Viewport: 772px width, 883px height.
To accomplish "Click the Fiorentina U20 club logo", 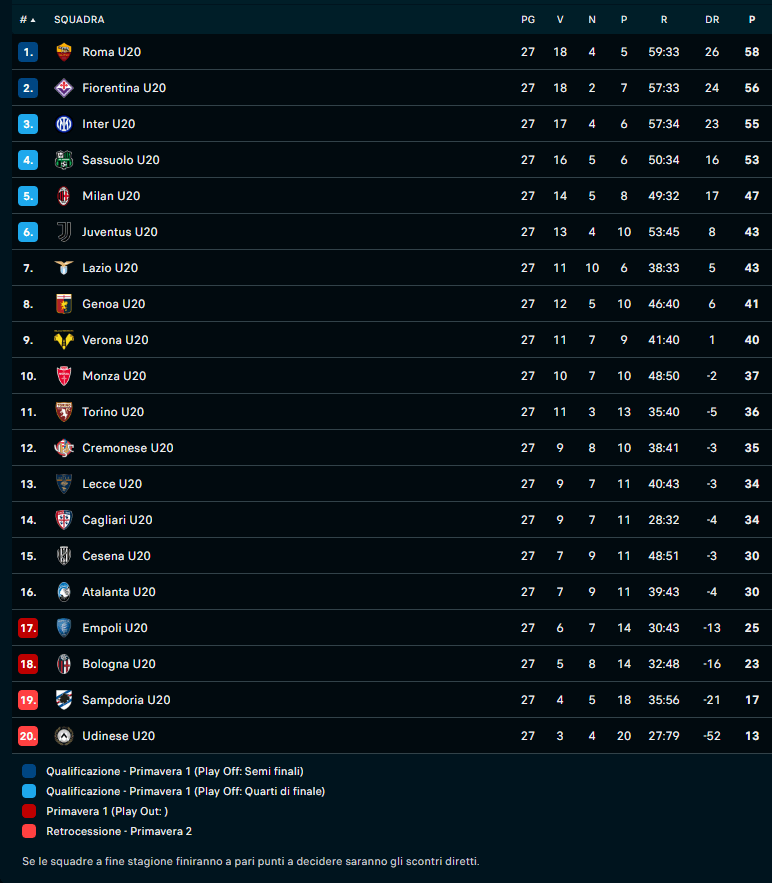I will (64, 88).
